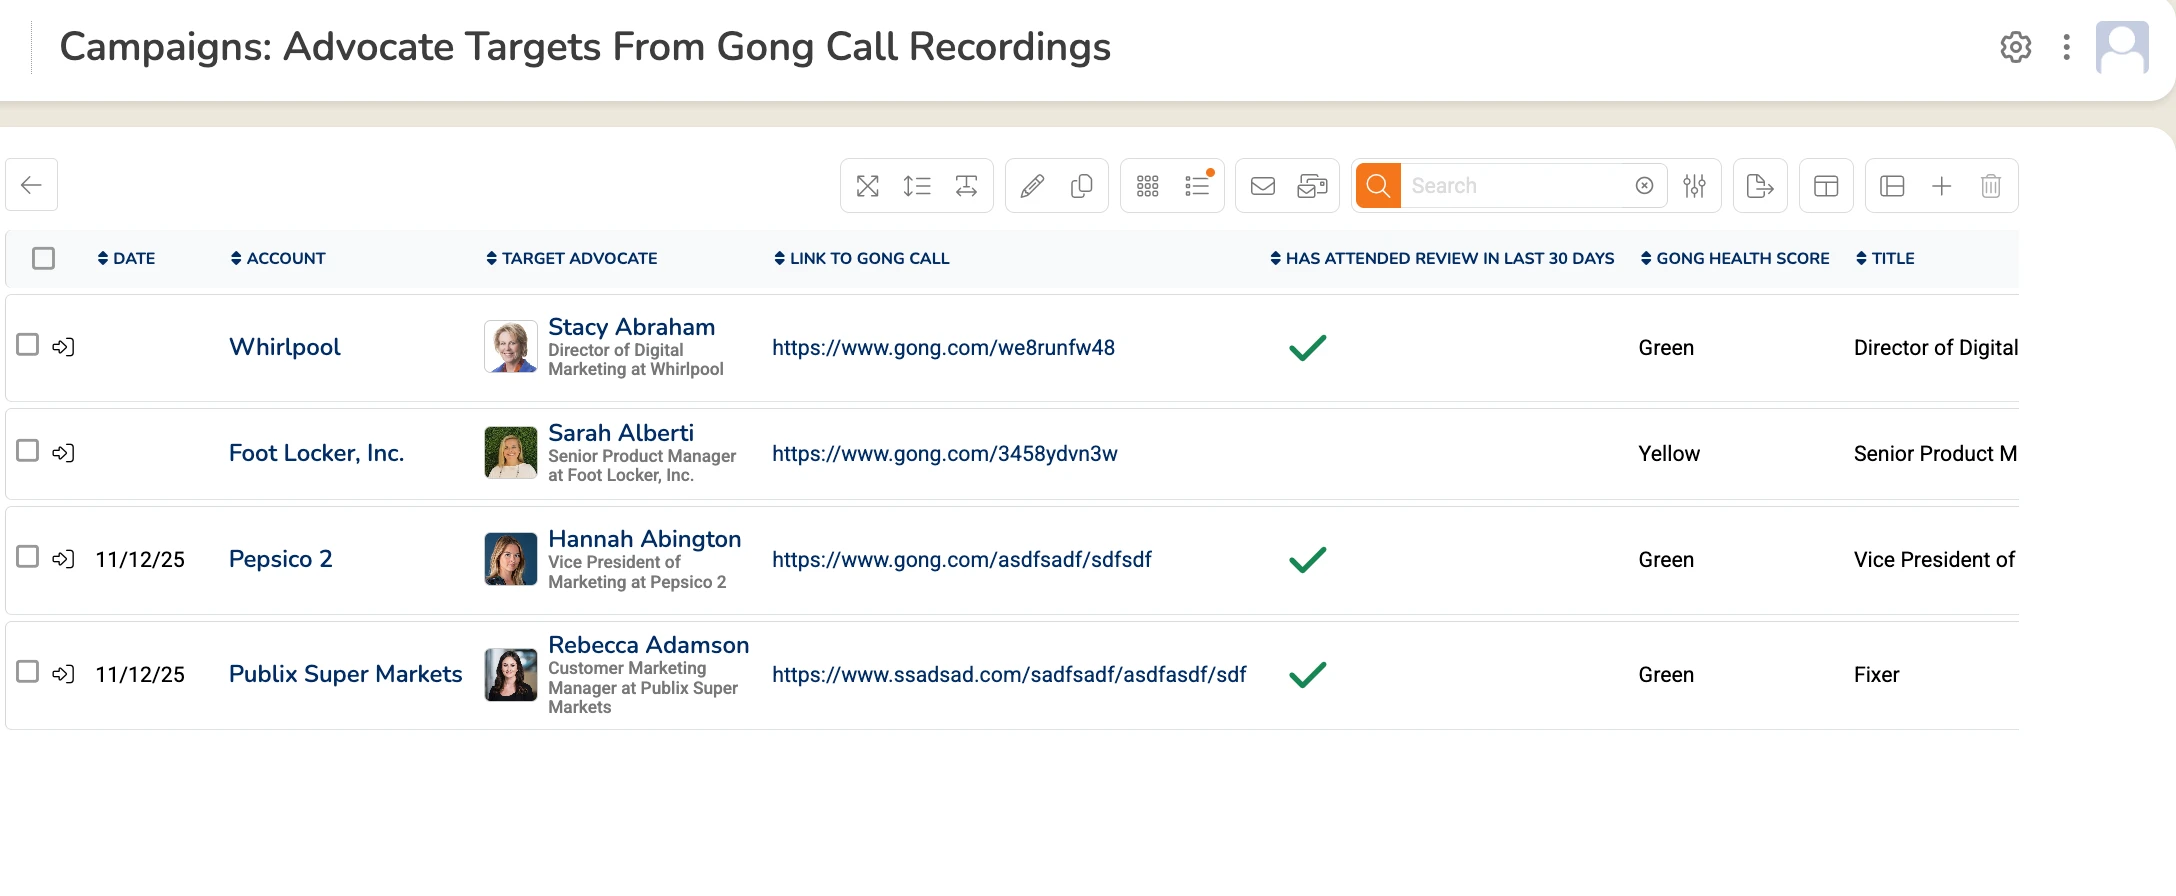Clear the search field with x icon
The image size is (2176, 896).
1644,186
